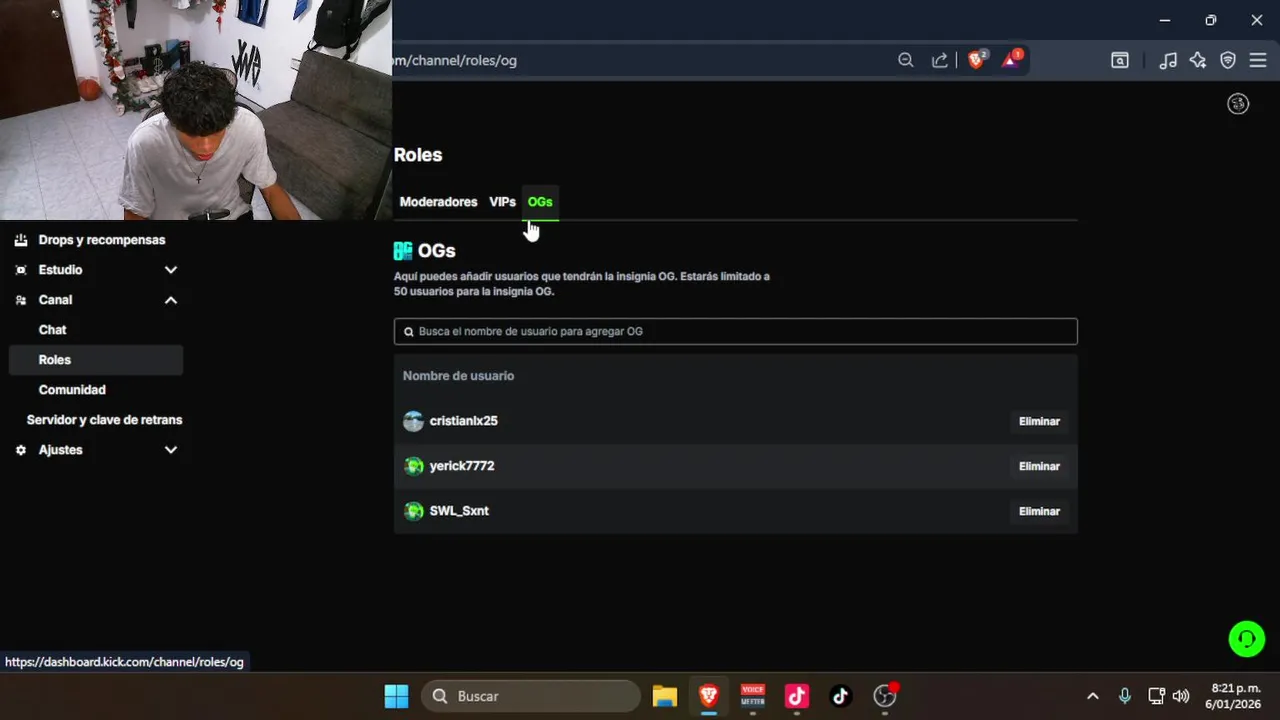
Task: Click the volume speaker tray icon
Action: (x=1181, y=696)
